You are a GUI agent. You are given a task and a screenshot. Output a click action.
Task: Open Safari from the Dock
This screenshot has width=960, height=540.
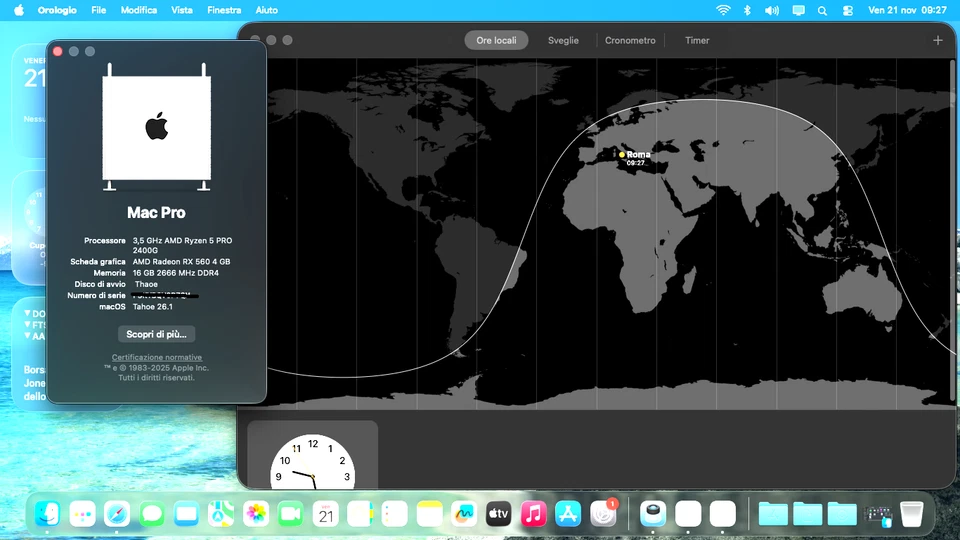pos(117,514)
